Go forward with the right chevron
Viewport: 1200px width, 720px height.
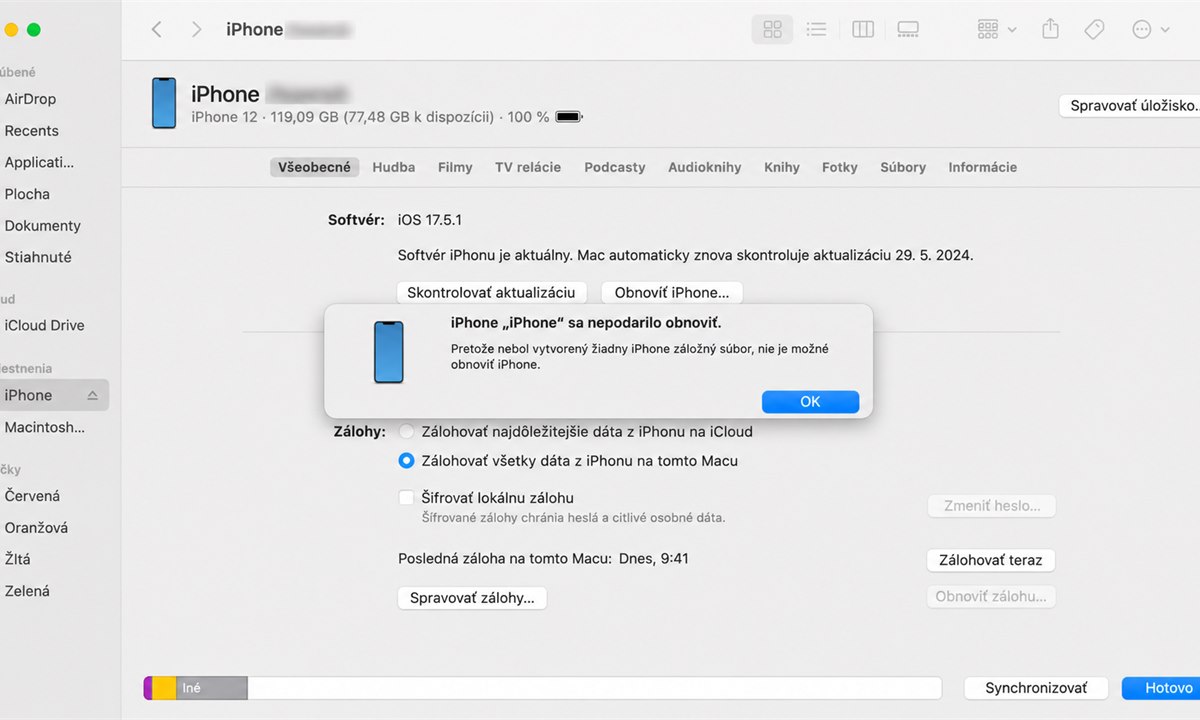coord(196,30)
